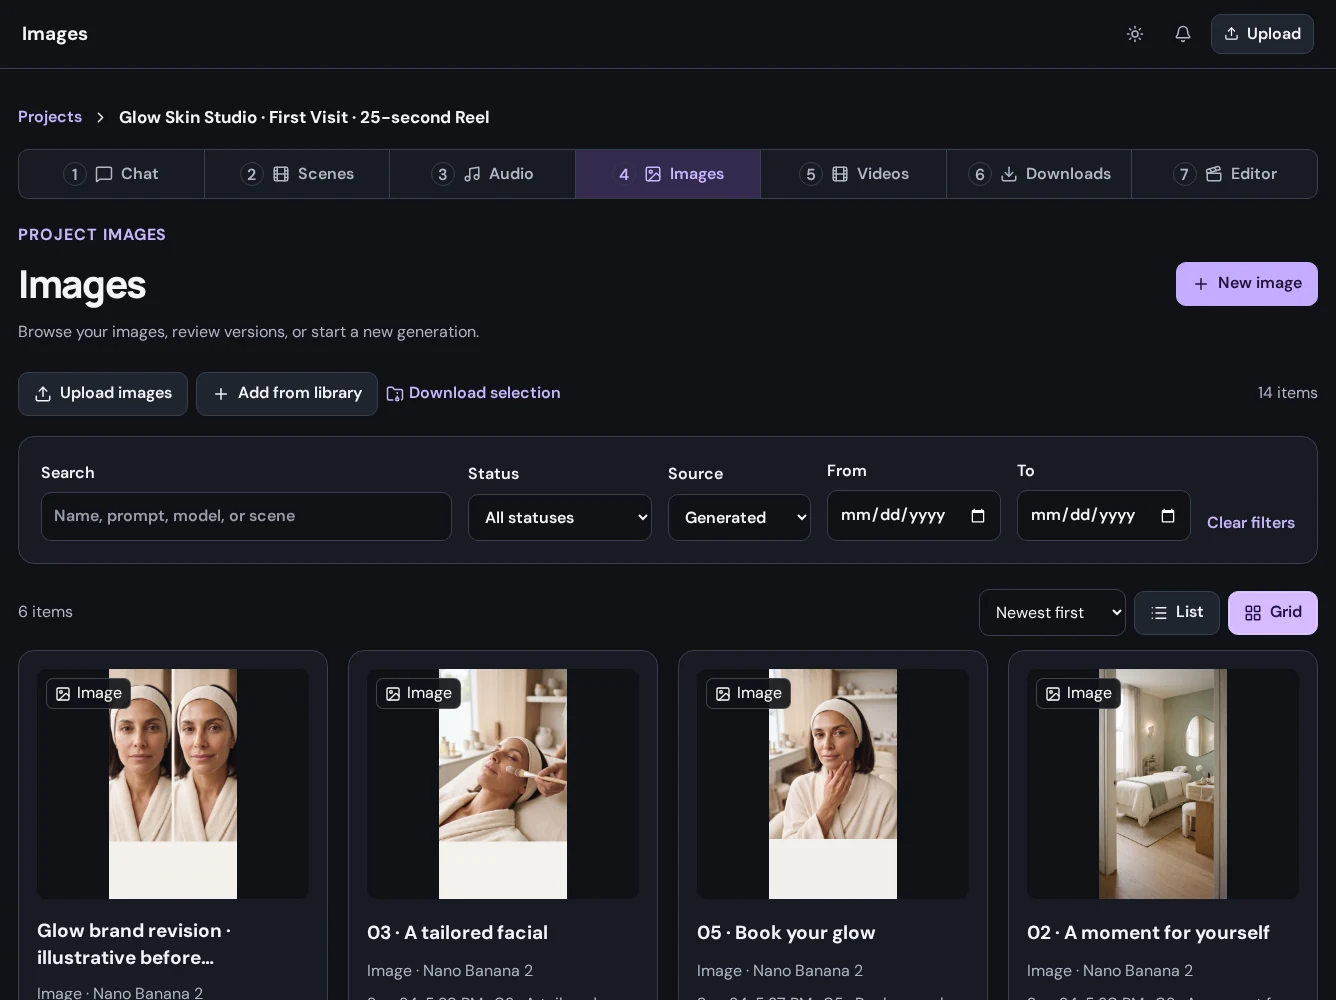Open the Glow brand revision image thumbnail

(x=173, y=784)
